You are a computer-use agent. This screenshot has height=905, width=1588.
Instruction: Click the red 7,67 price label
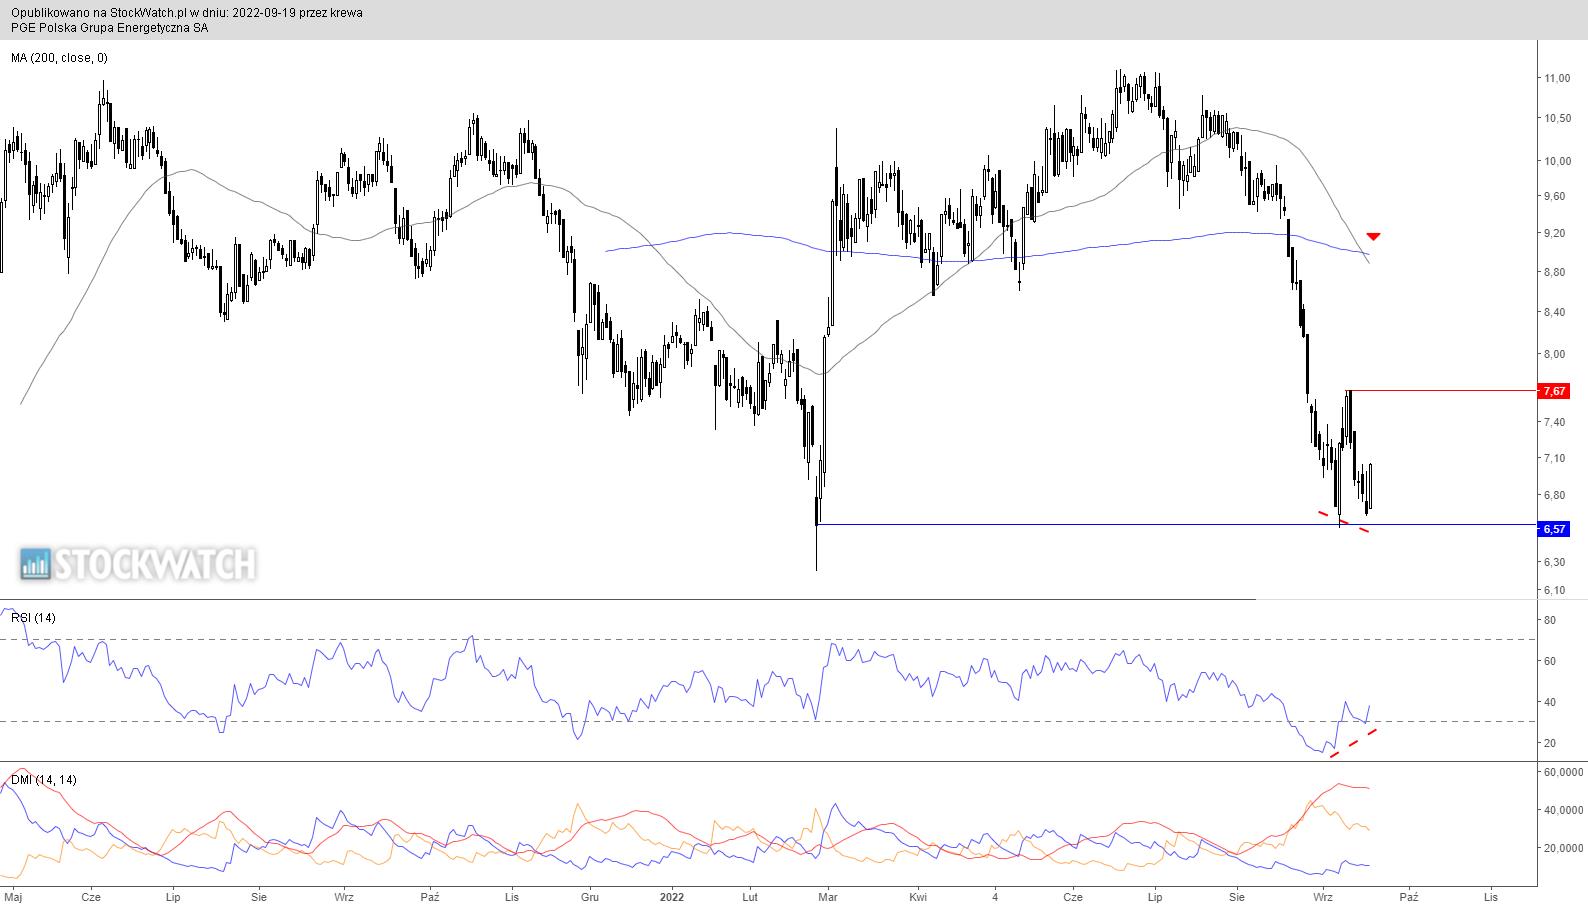coord(1555,391)
